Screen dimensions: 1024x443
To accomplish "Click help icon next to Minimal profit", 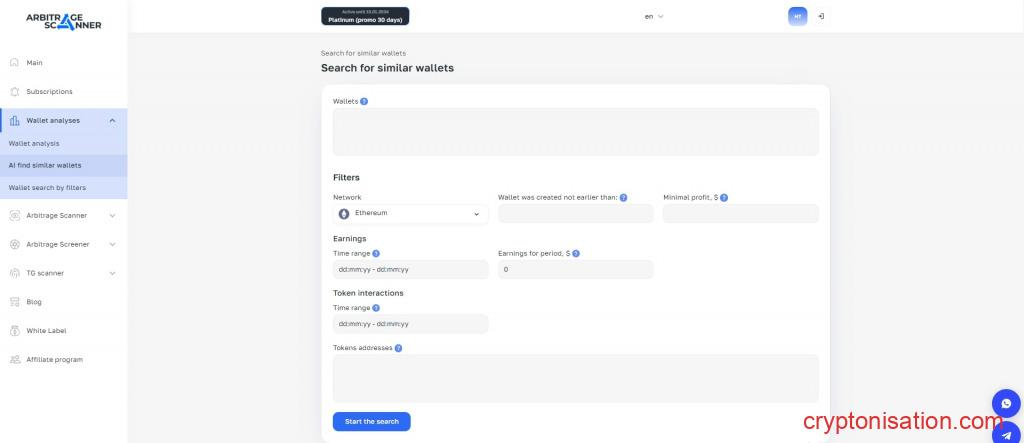I will click(724, 197).
